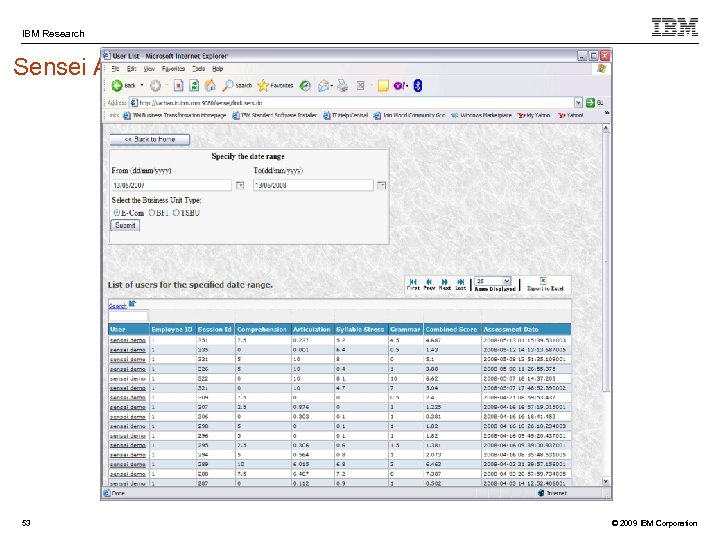Click the History icon in the toolbar
Screen dimensions: 720x540
tap(305, 86)
